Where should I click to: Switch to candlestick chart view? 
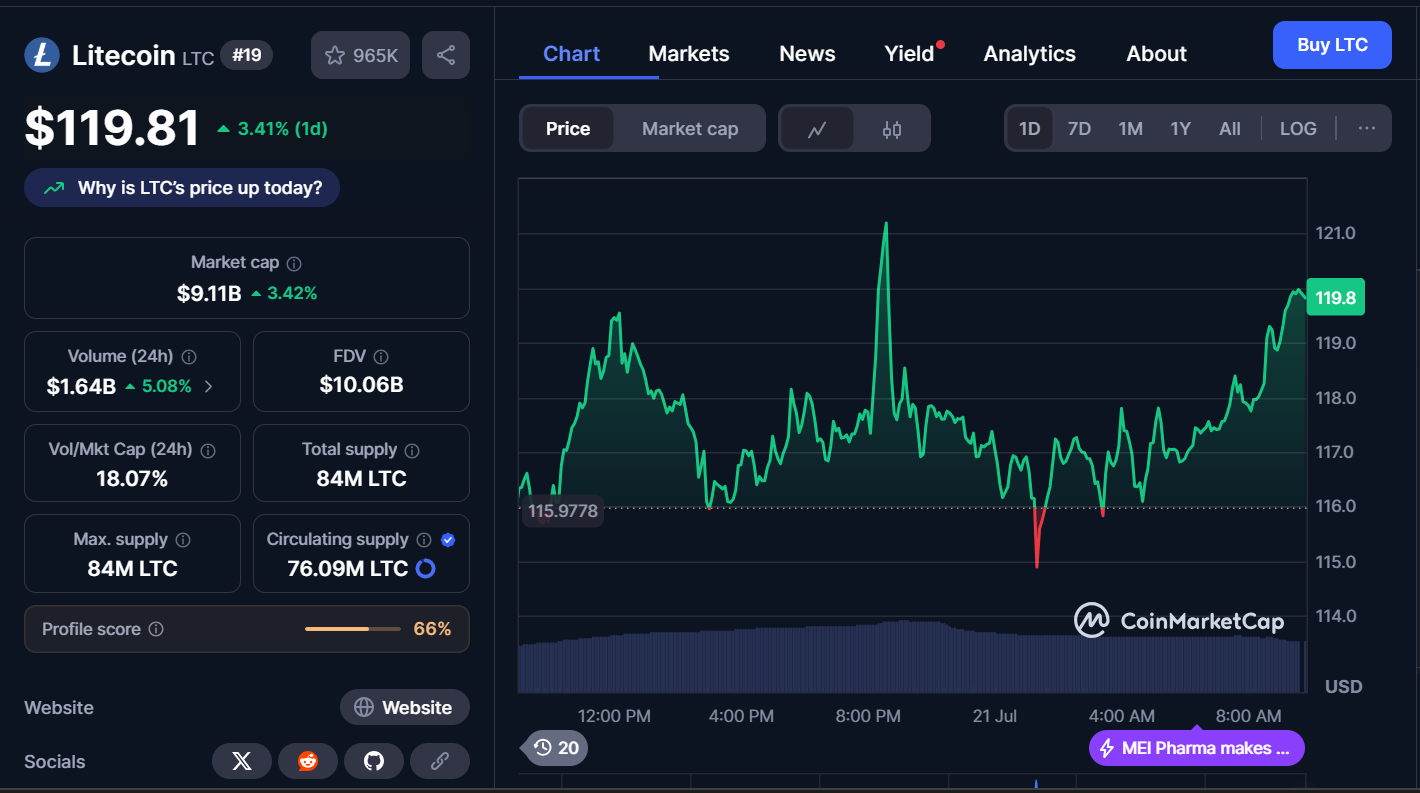[892, 129]
